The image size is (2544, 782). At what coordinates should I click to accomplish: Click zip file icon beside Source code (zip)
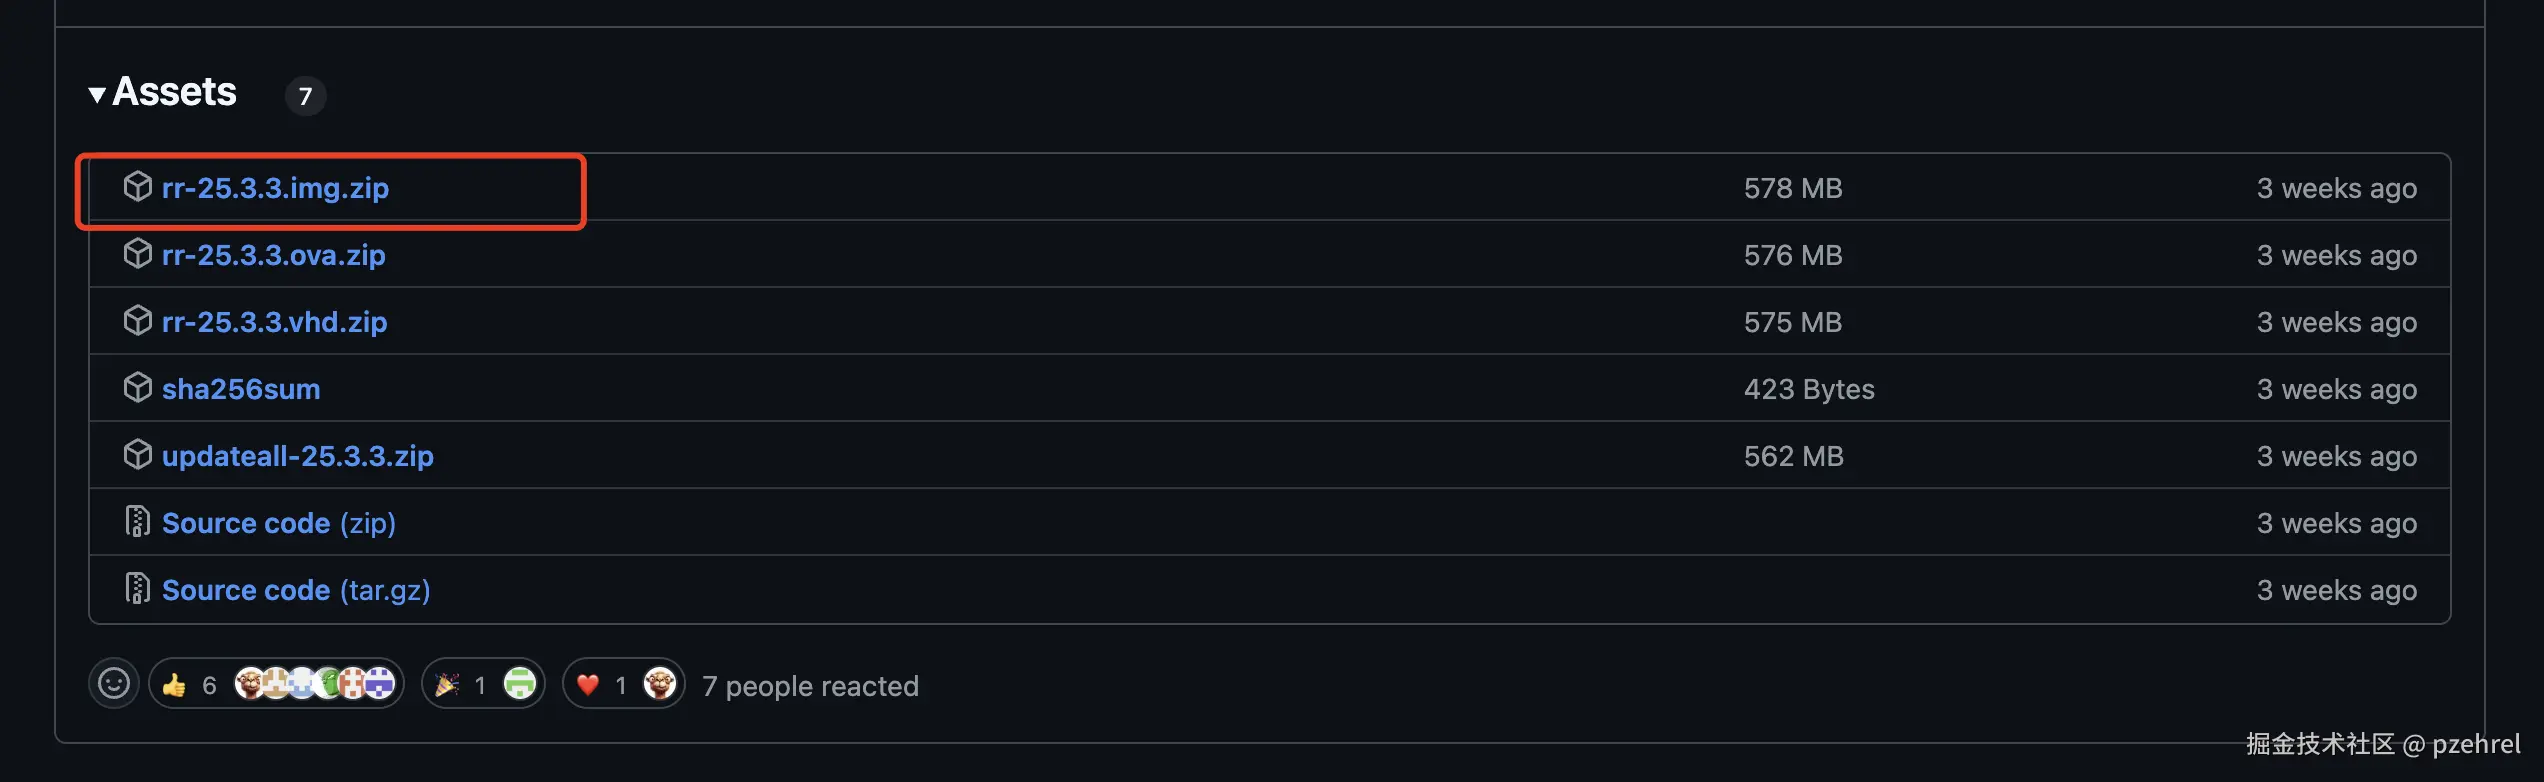pos(137,522)
